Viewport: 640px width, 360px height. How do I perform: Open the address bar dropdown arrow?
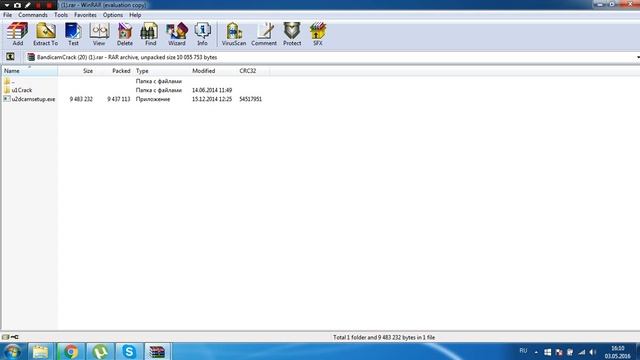point(638,57)
